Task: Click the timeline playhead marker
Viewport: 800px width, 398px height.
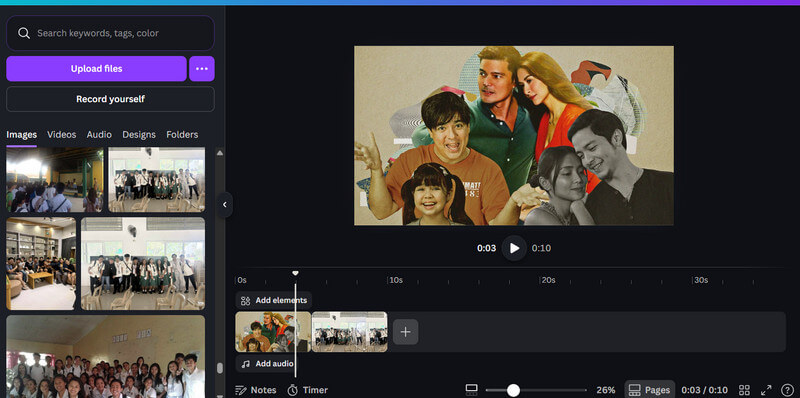Action: point(295,273)
